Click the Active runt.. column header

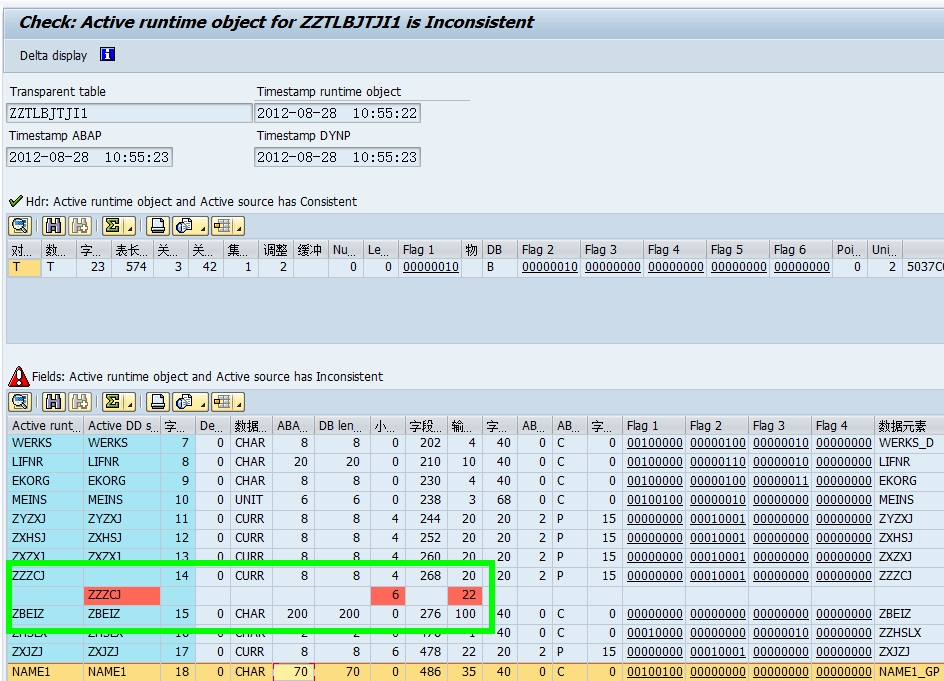(46, 426)
